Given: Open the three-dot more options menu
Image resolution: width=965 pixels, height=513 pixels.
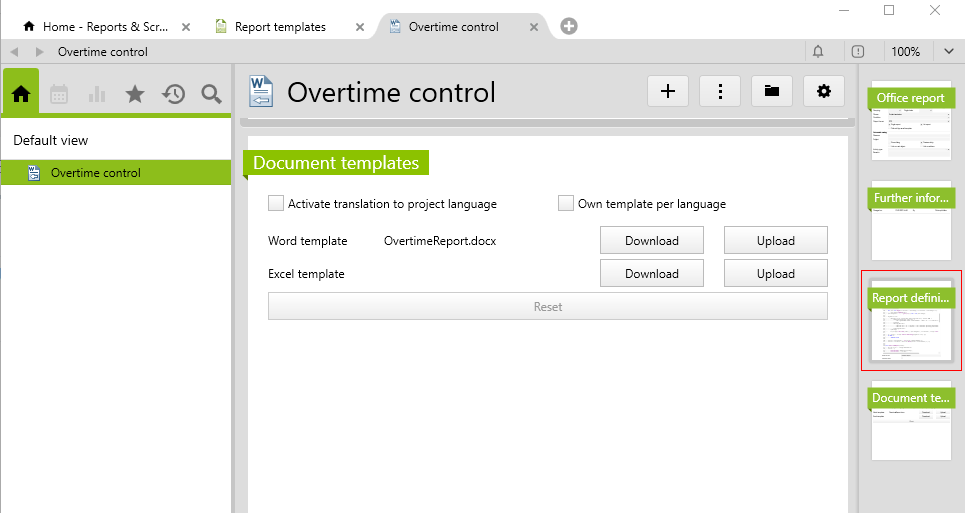Looking at the screenshot, I should coord(720,92).
